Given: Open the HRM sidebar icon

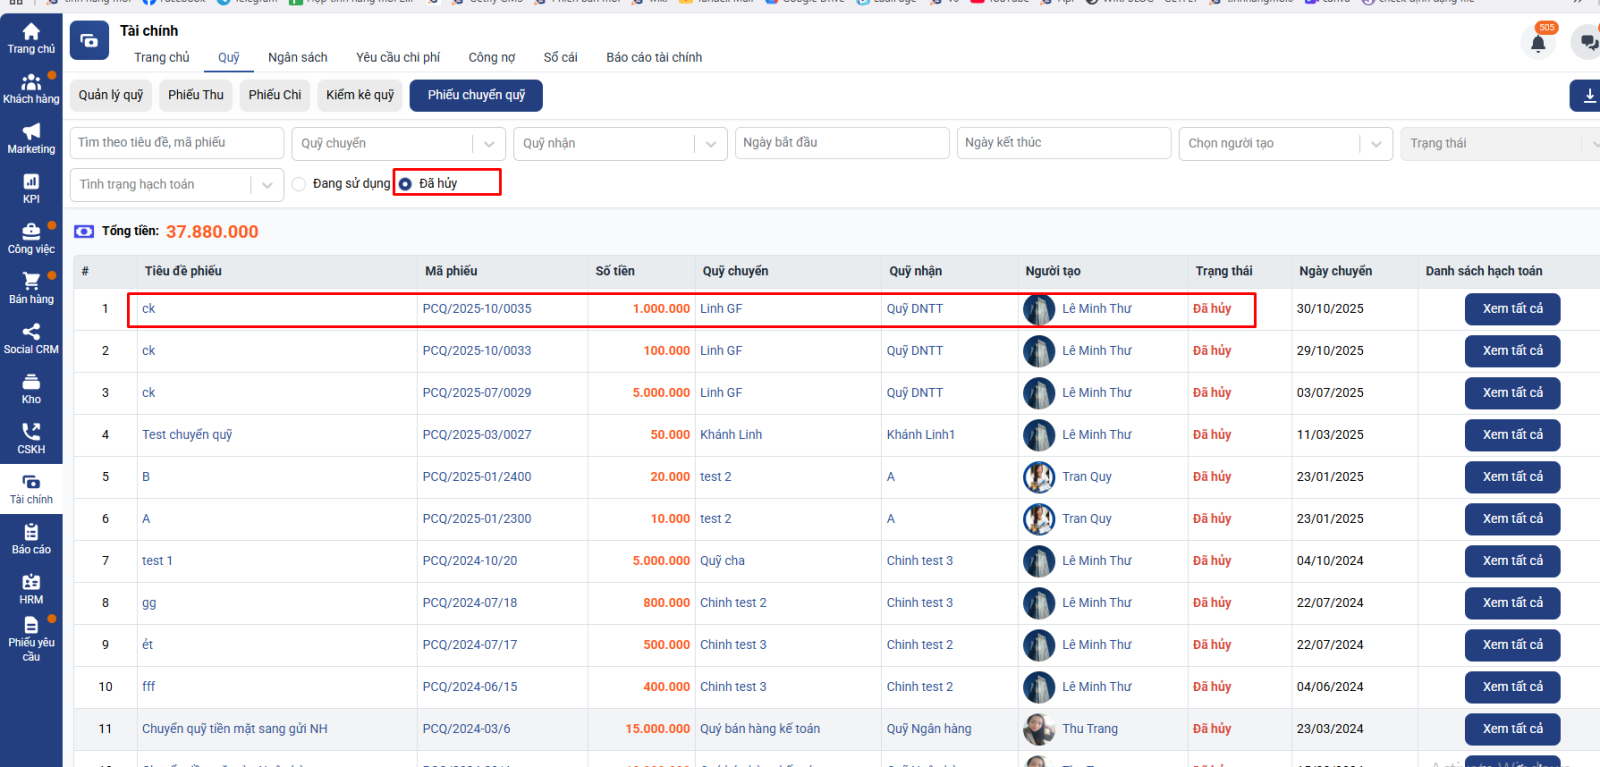Looking at the screenshot, I should (31, 588).
